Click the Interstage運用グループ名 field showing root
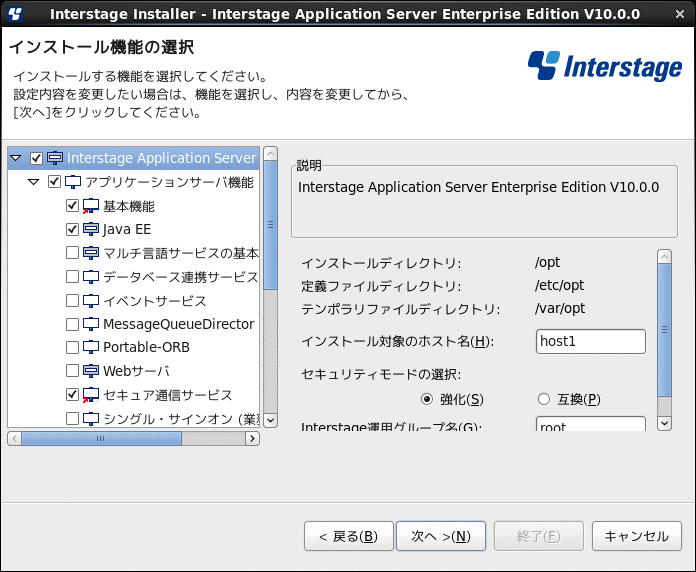696x572 pixels. pos(591,424)
